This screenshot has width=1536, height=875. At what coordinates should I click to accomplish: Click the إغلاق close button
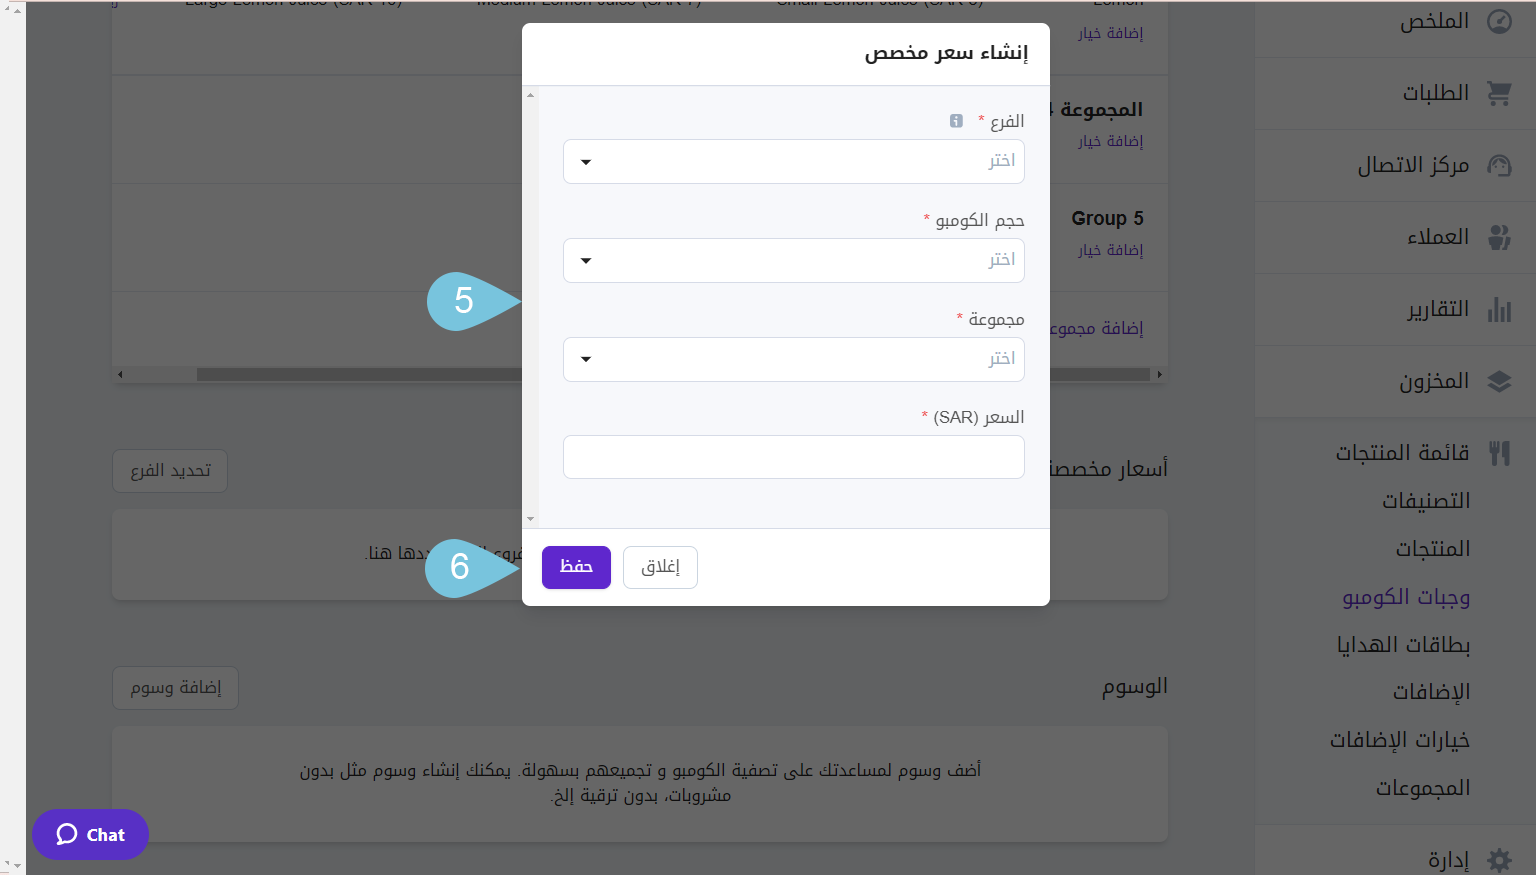point(660,567)
